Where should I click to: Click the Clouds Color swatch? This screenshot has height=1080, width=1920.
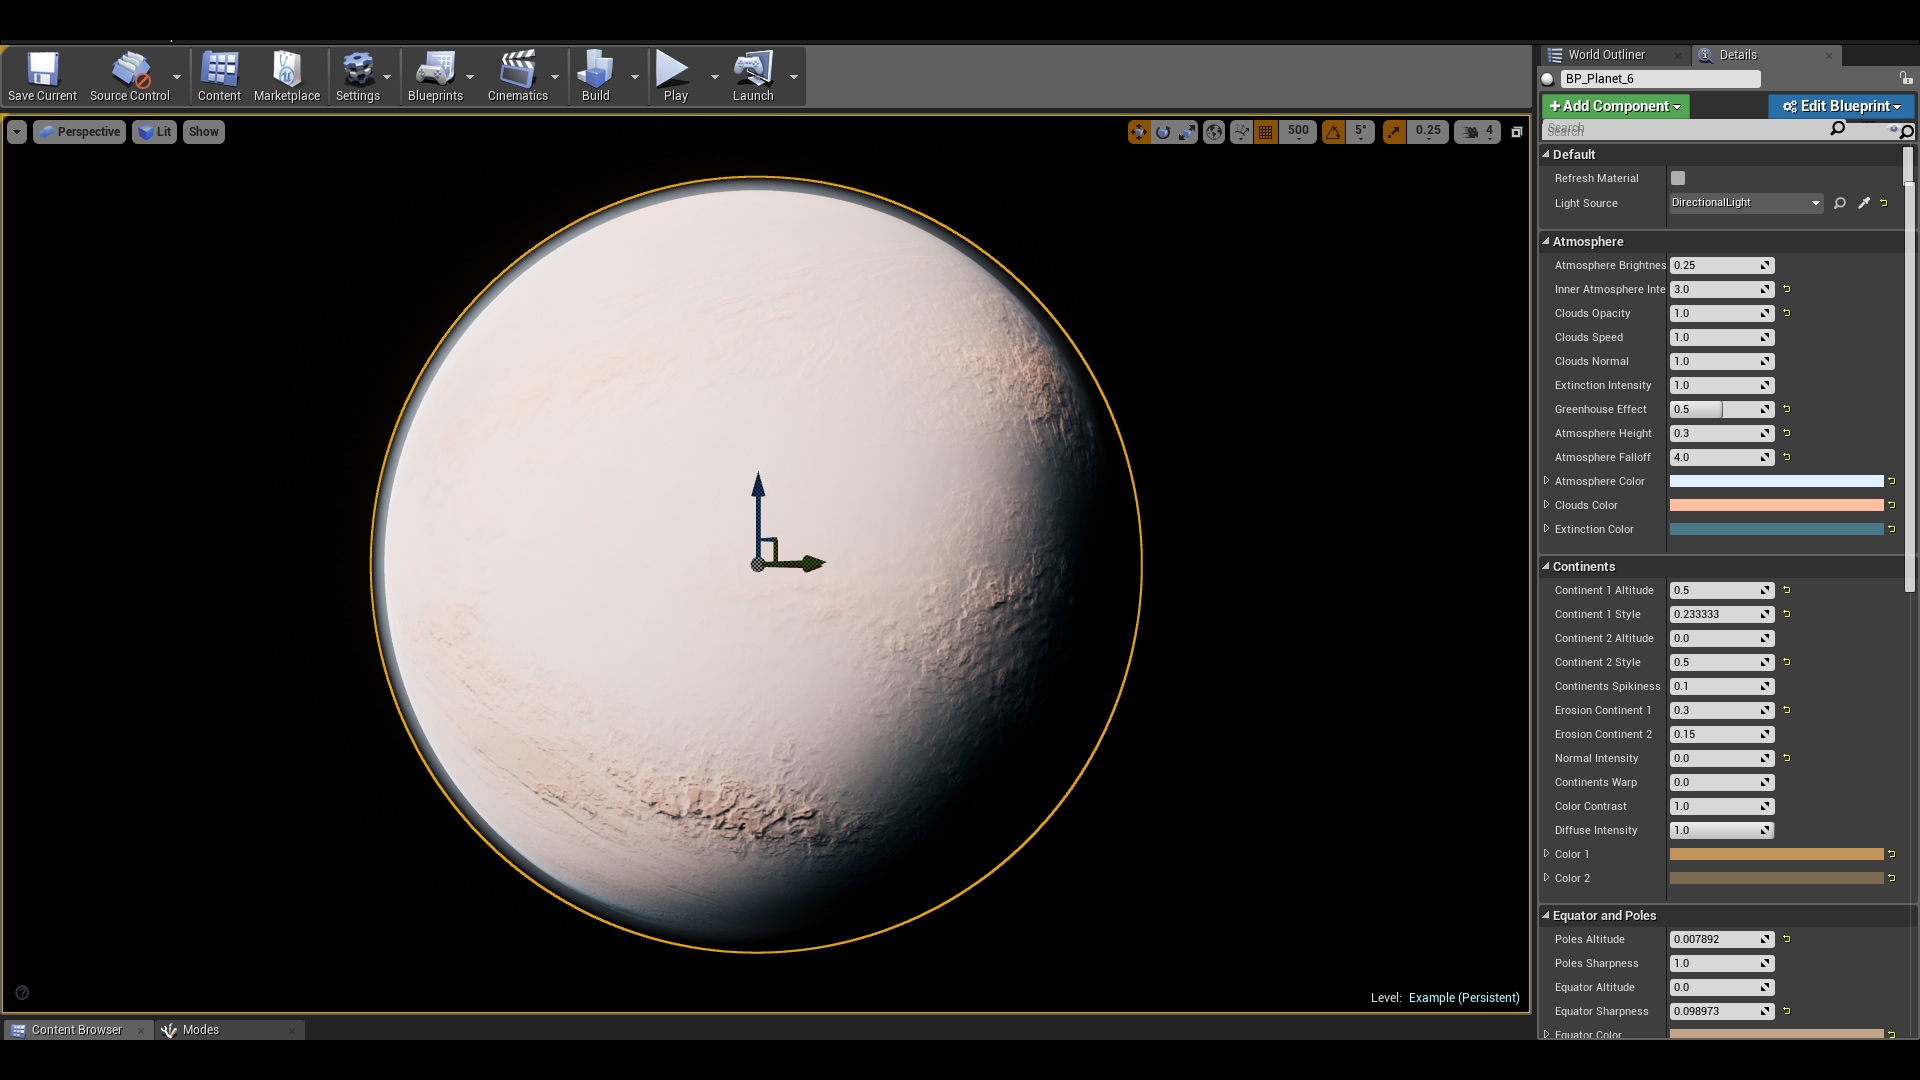1776,505
